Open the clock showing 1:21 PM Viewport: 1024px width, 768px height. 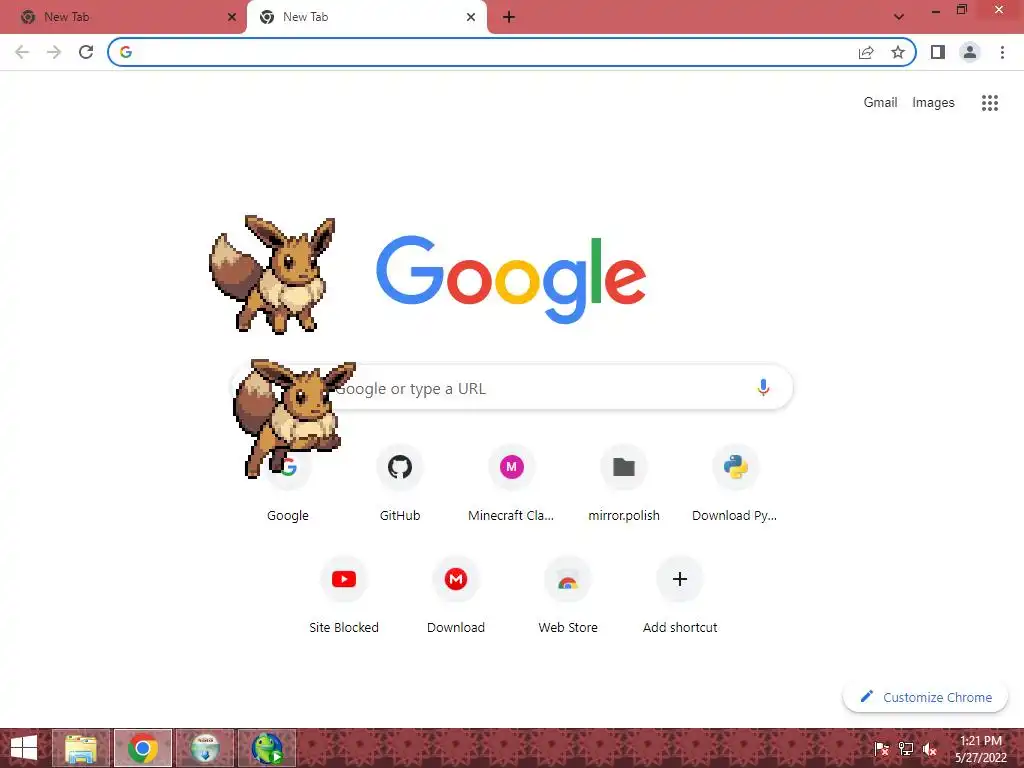click(981, 748)
